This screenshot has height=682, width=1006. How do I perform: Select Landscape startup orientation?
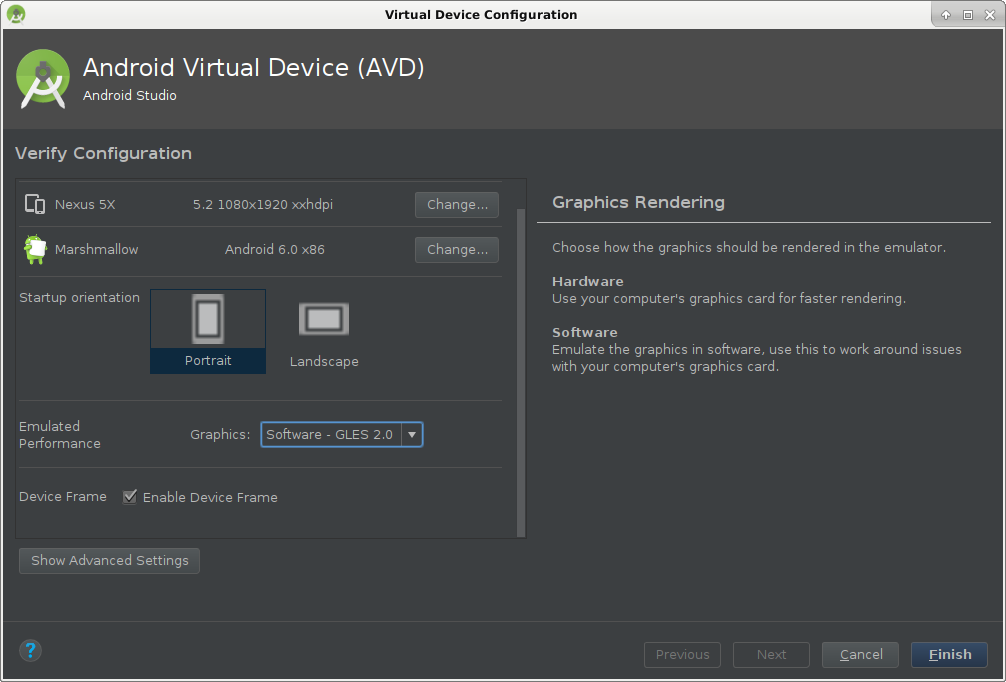[324, 331]
